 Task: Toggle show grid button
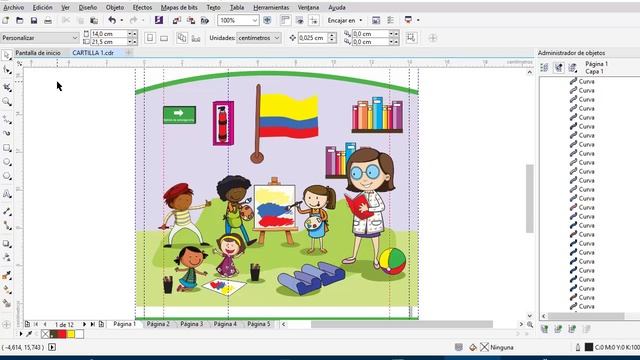[x=300, y=20]
